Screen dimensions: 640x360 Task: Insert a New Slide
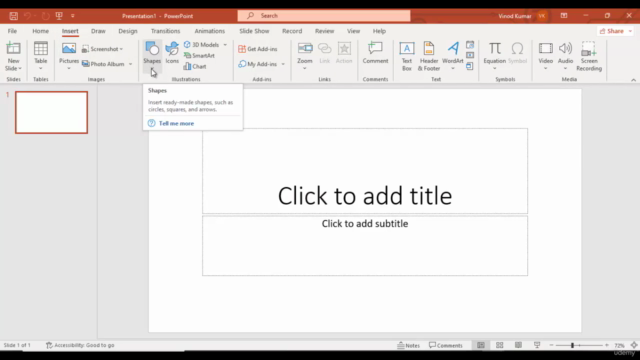click(x=13, y=56)
